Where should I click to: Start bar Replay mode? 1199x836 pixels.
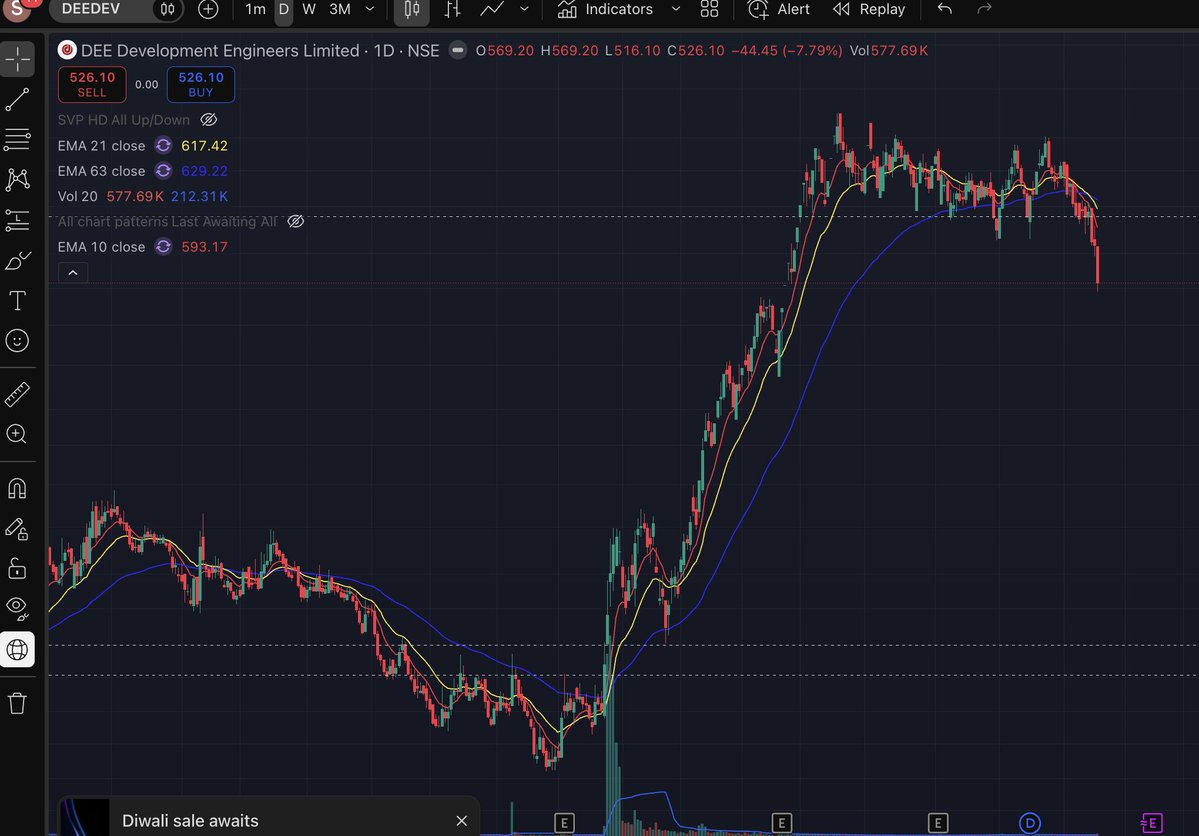point(869,9)
